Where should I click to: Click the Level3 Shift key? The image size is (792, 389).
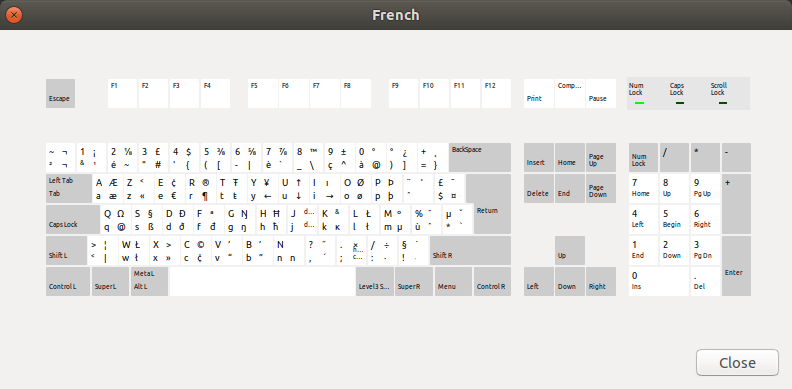[x=375, y=281]
